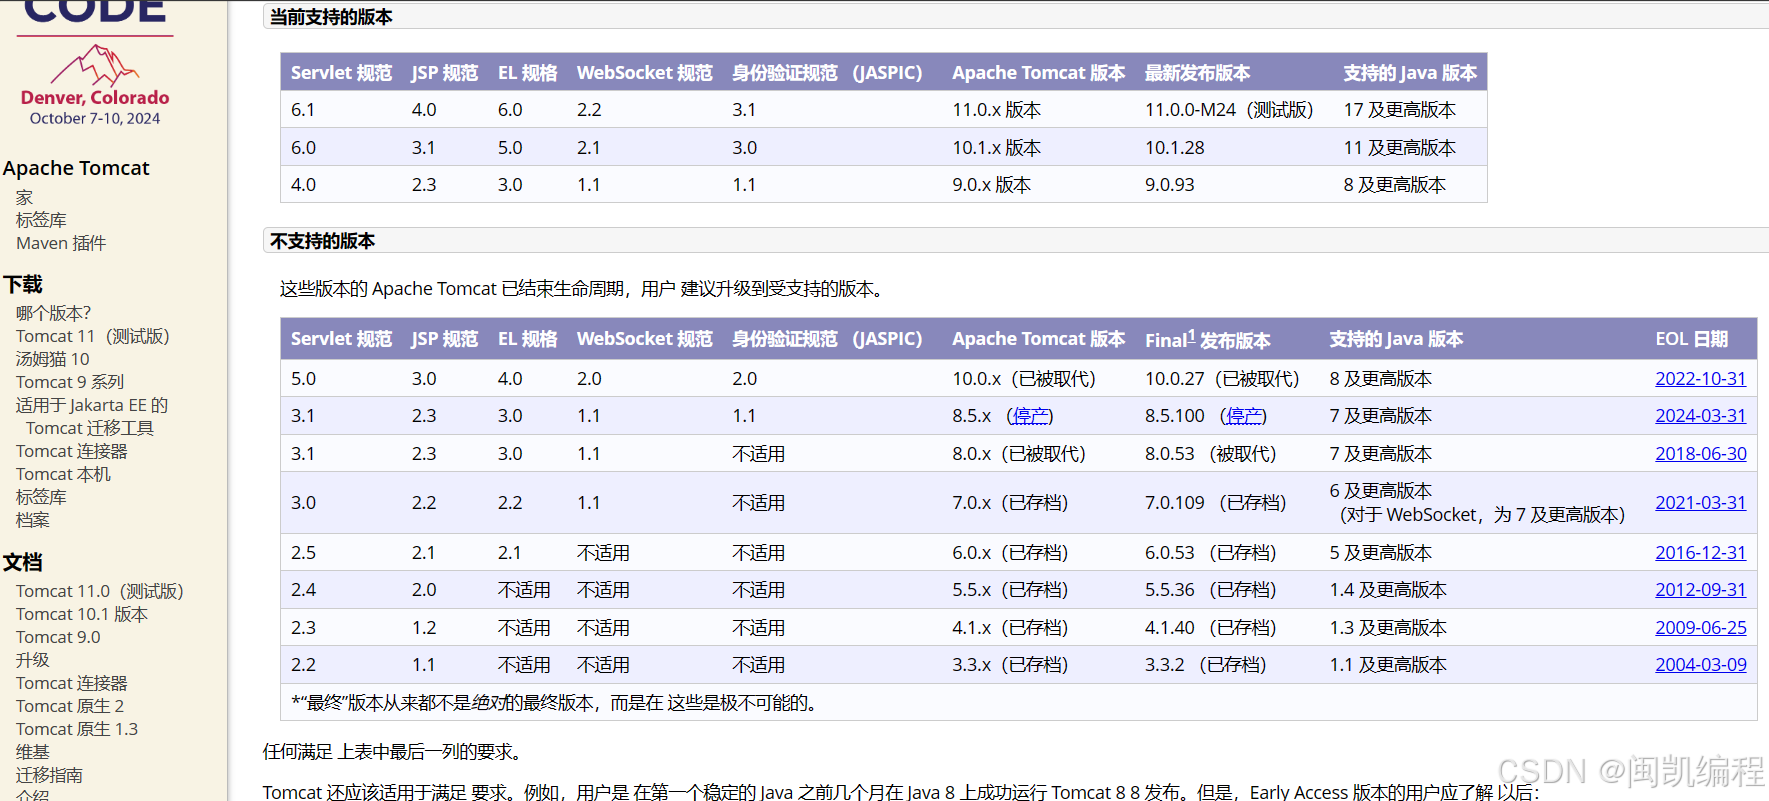Open EOL date link 2004-03-09
1769x801 pixels.
point(1700,665)
